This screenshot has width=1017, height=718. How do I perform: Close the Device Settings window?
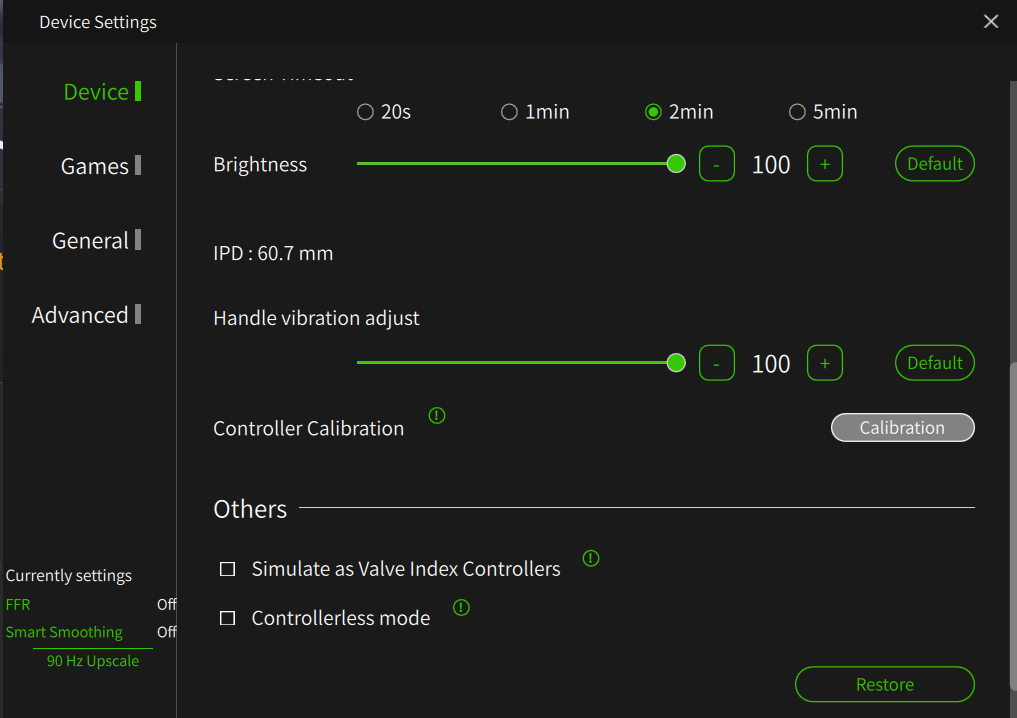(991, 21)
